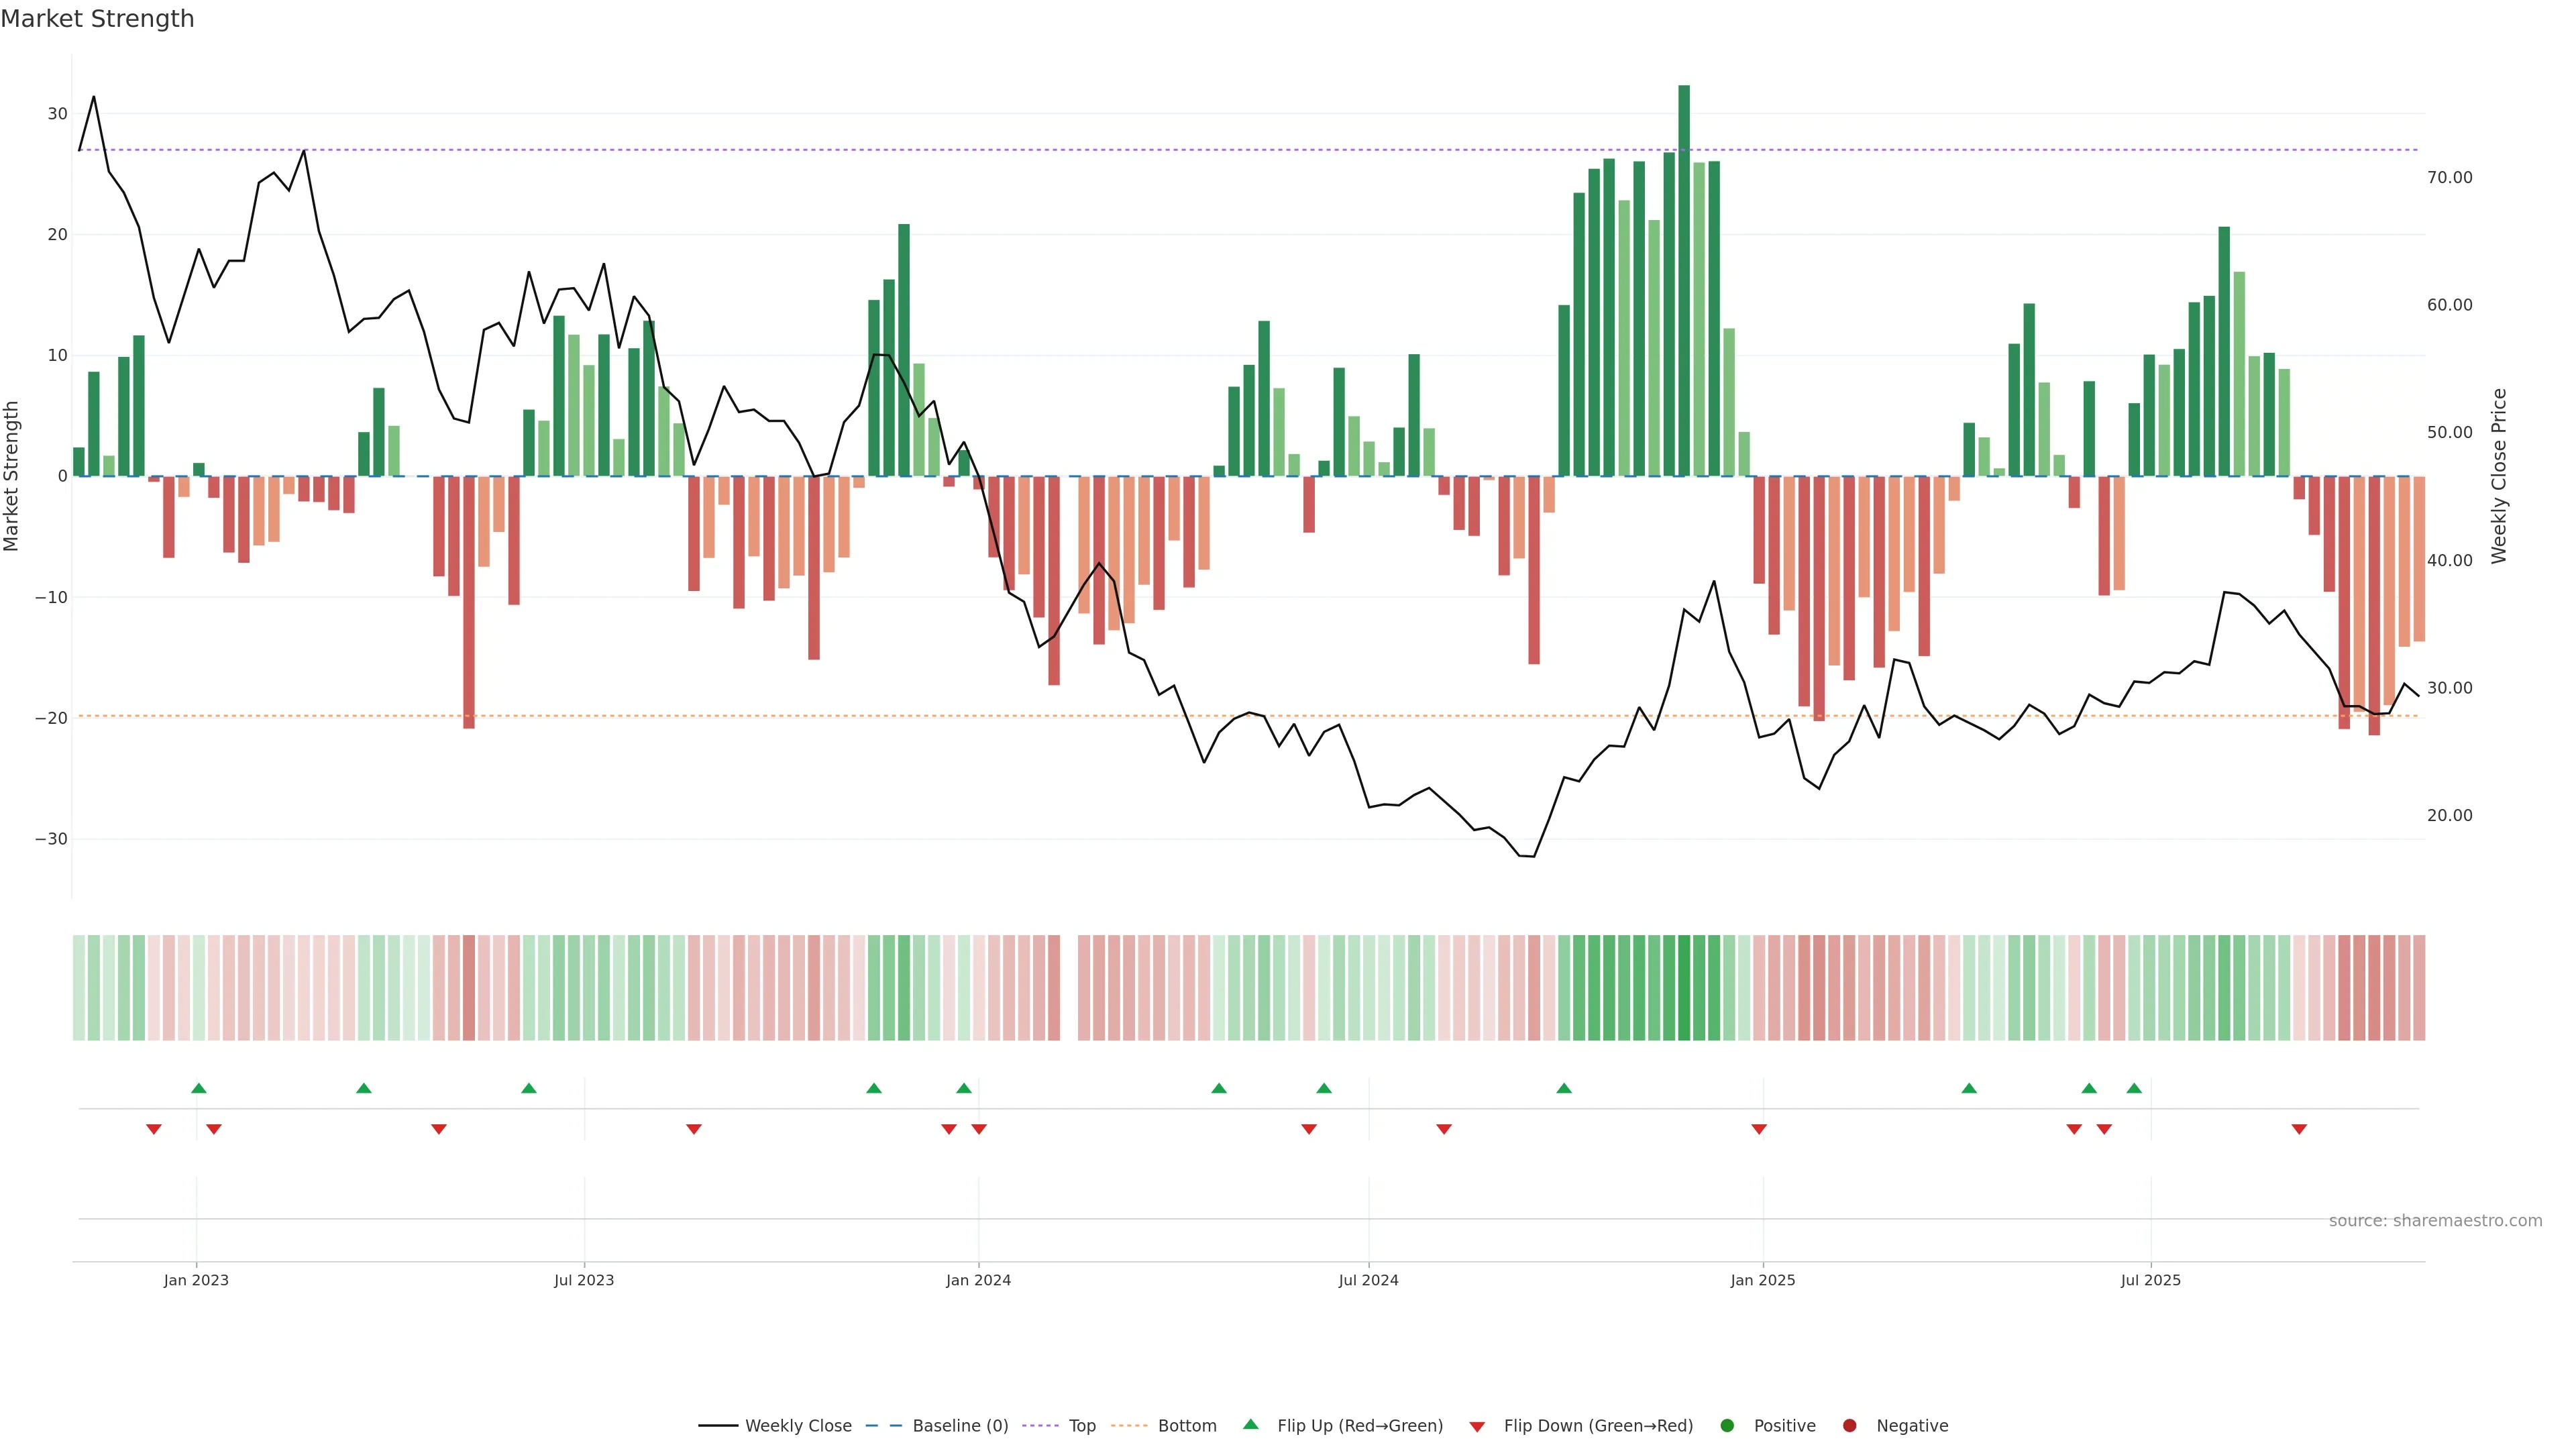The image size is (2576, 1449).
Task: Click Flip Down red triangle legend icon
Action: point(1477,1427)
